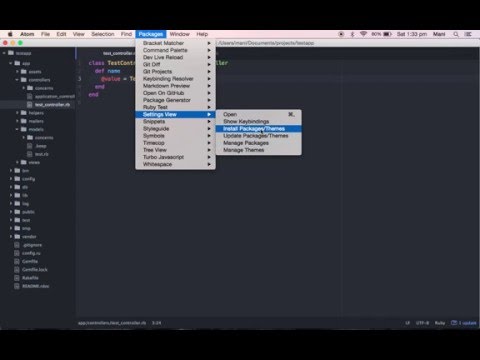
Task: Open the Tree View submenu
Action: tap(175, 150)
